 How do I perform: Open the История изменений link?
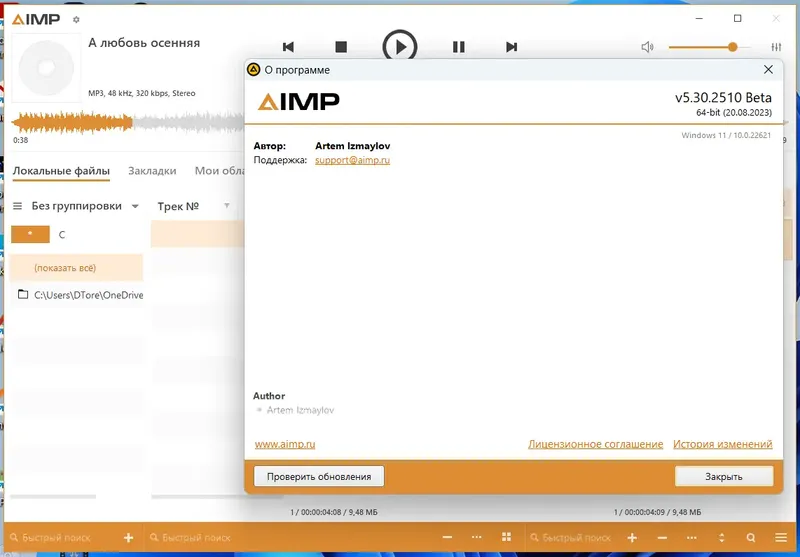[722, 444]
